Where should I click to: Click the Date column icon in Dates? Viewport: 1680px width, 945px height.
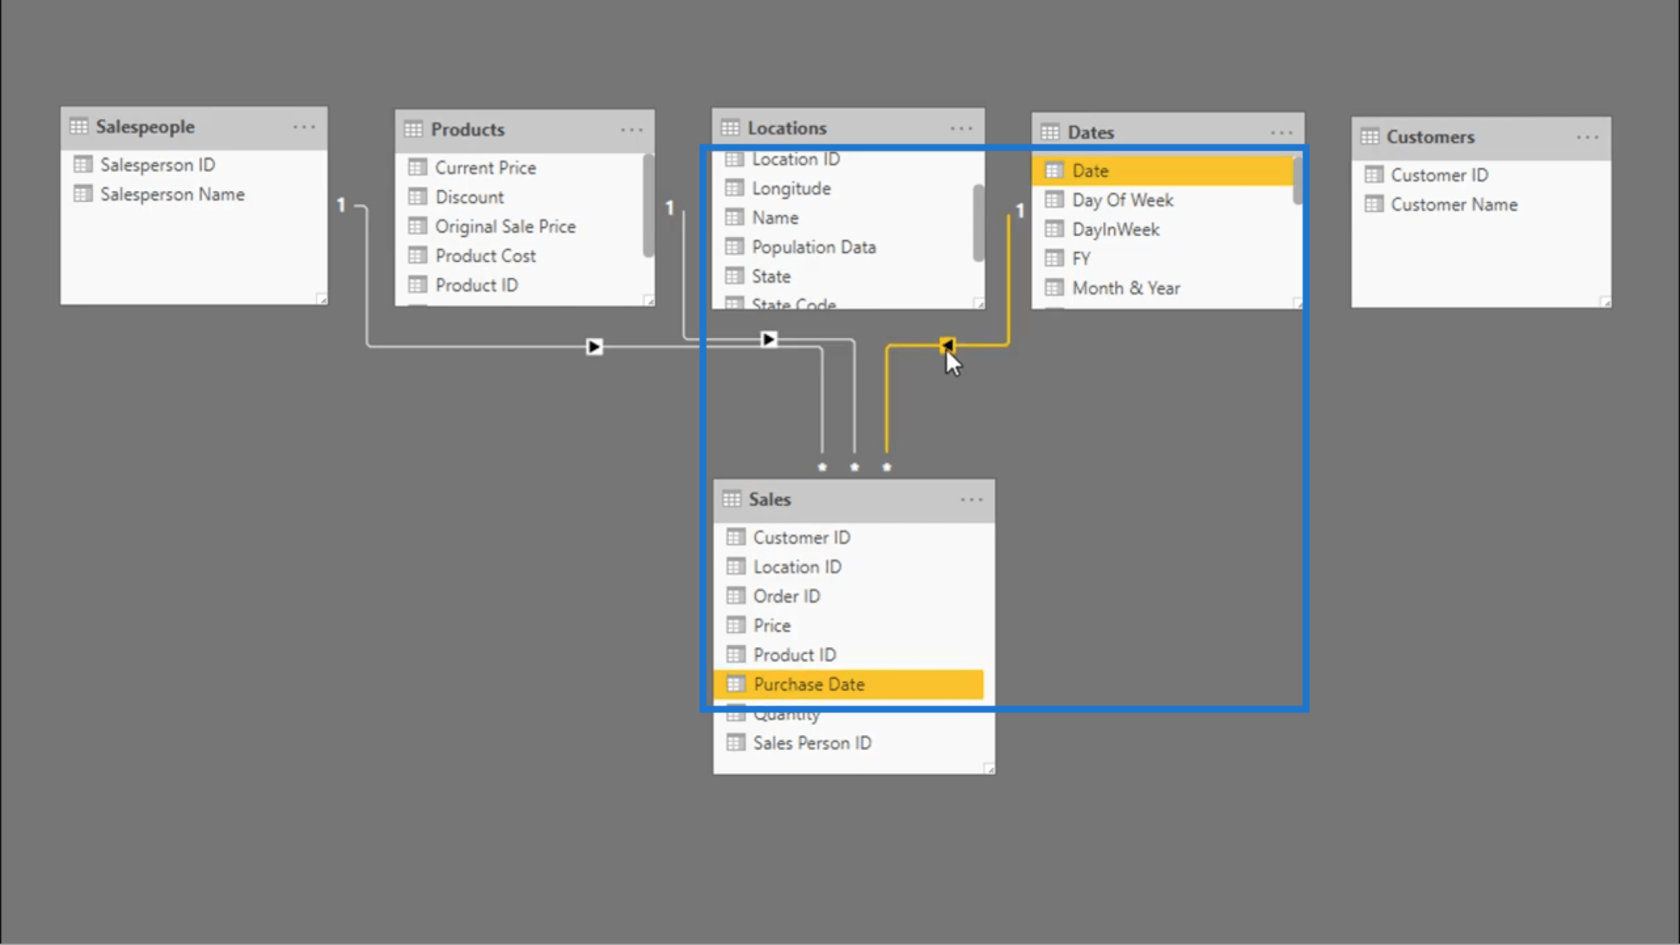tap(1054, 171)
